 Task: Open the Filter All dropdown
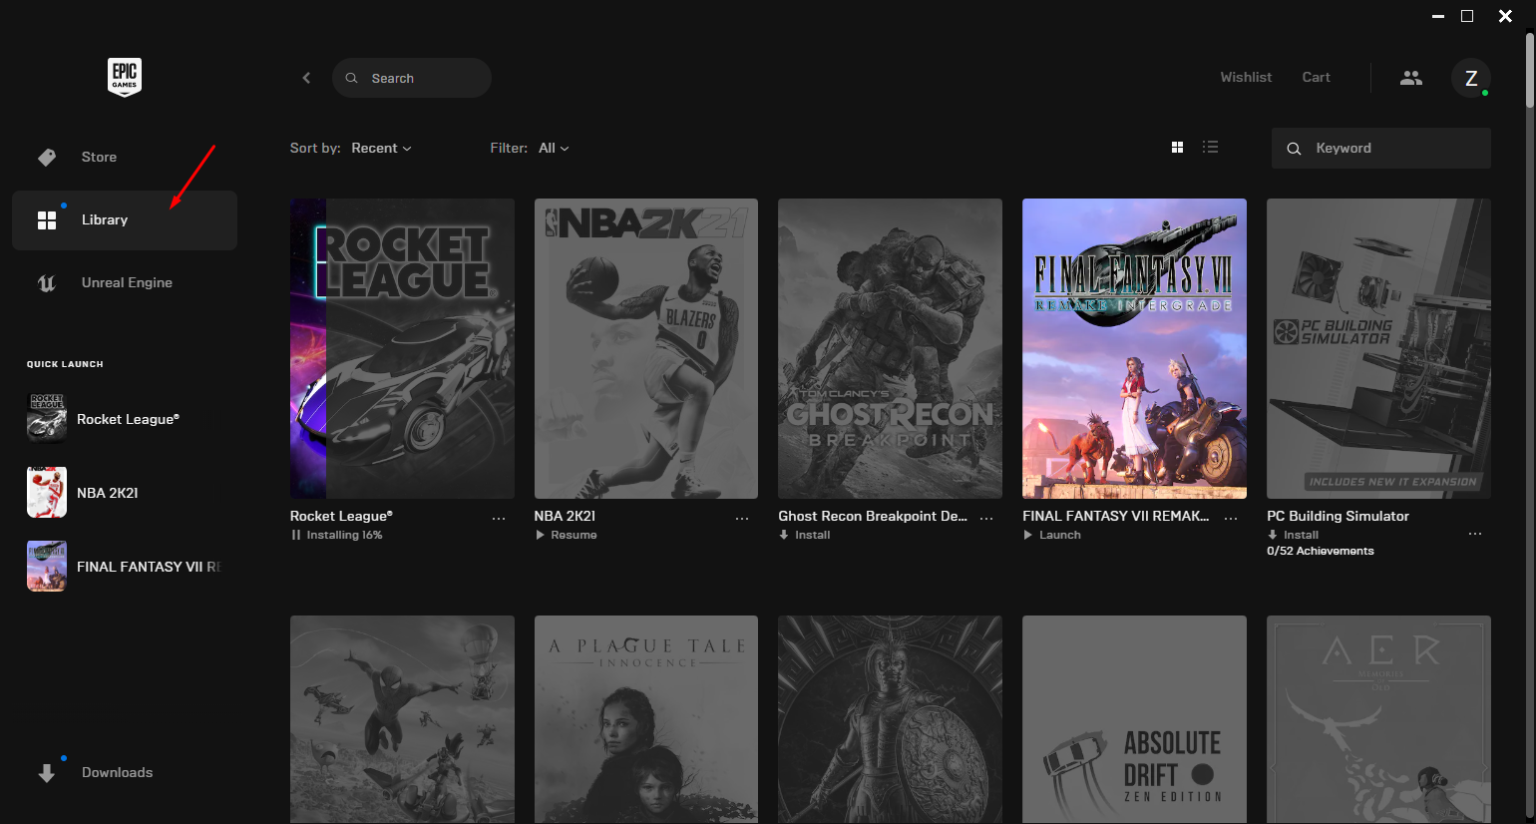(x=554, y=148)
